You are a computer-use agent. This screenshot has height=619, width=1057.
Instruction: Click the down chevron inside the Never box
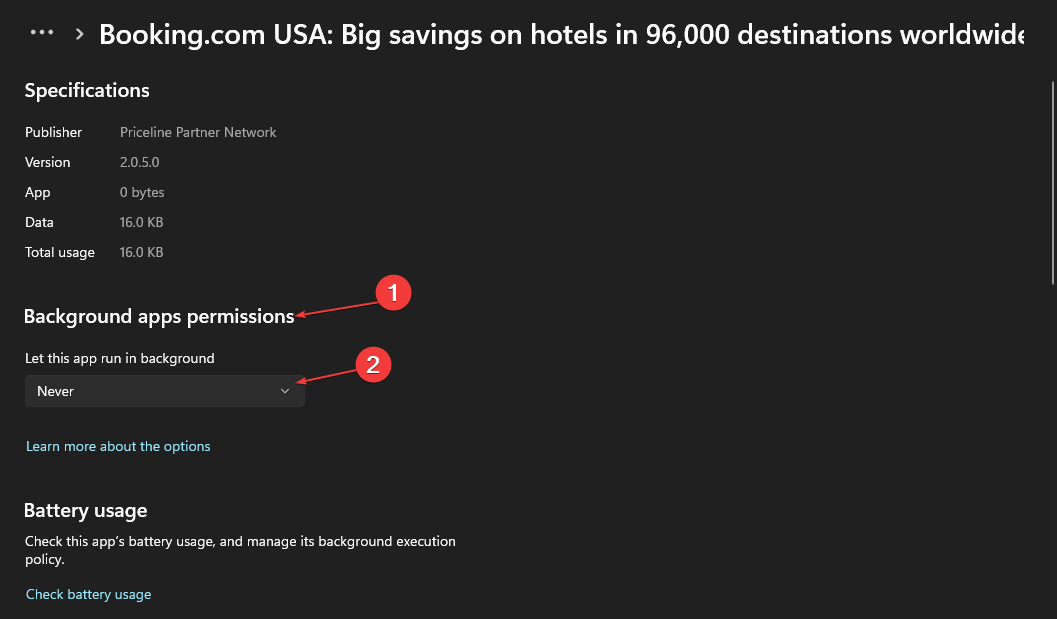(x=284, y=391)
